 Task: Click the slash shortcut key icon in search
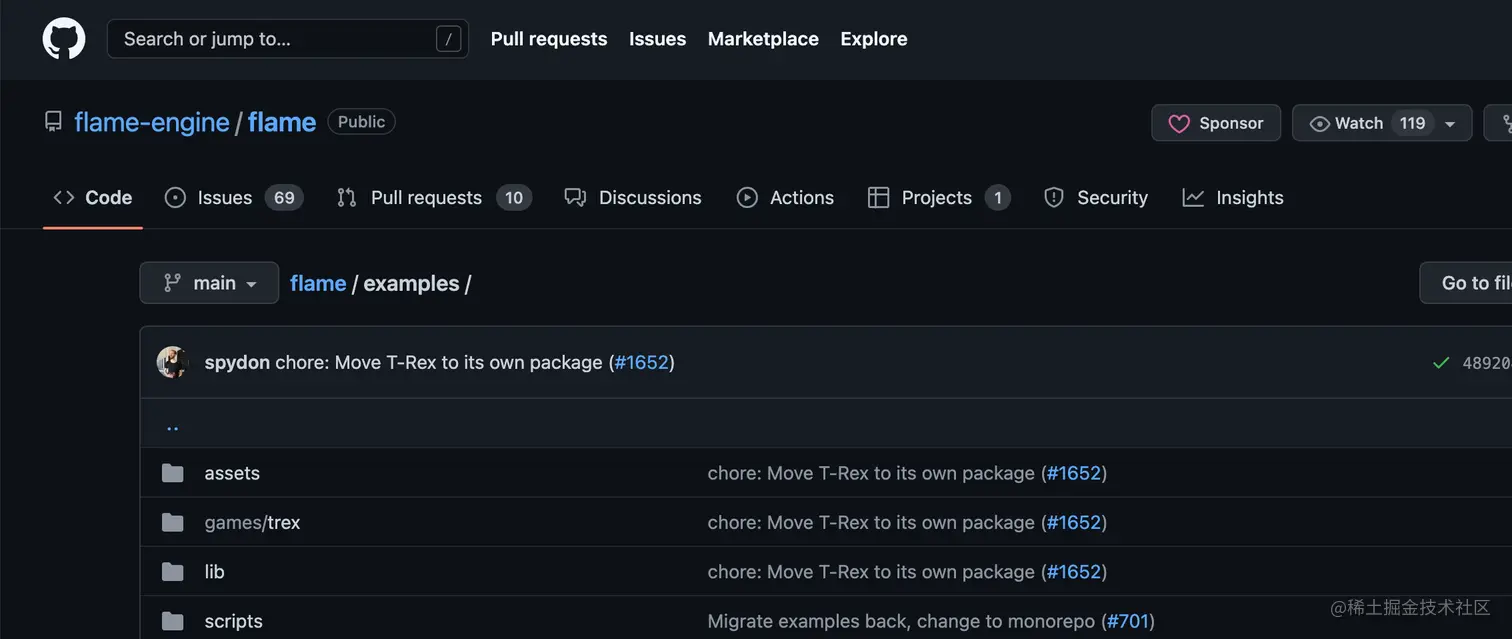pos(448,39)
